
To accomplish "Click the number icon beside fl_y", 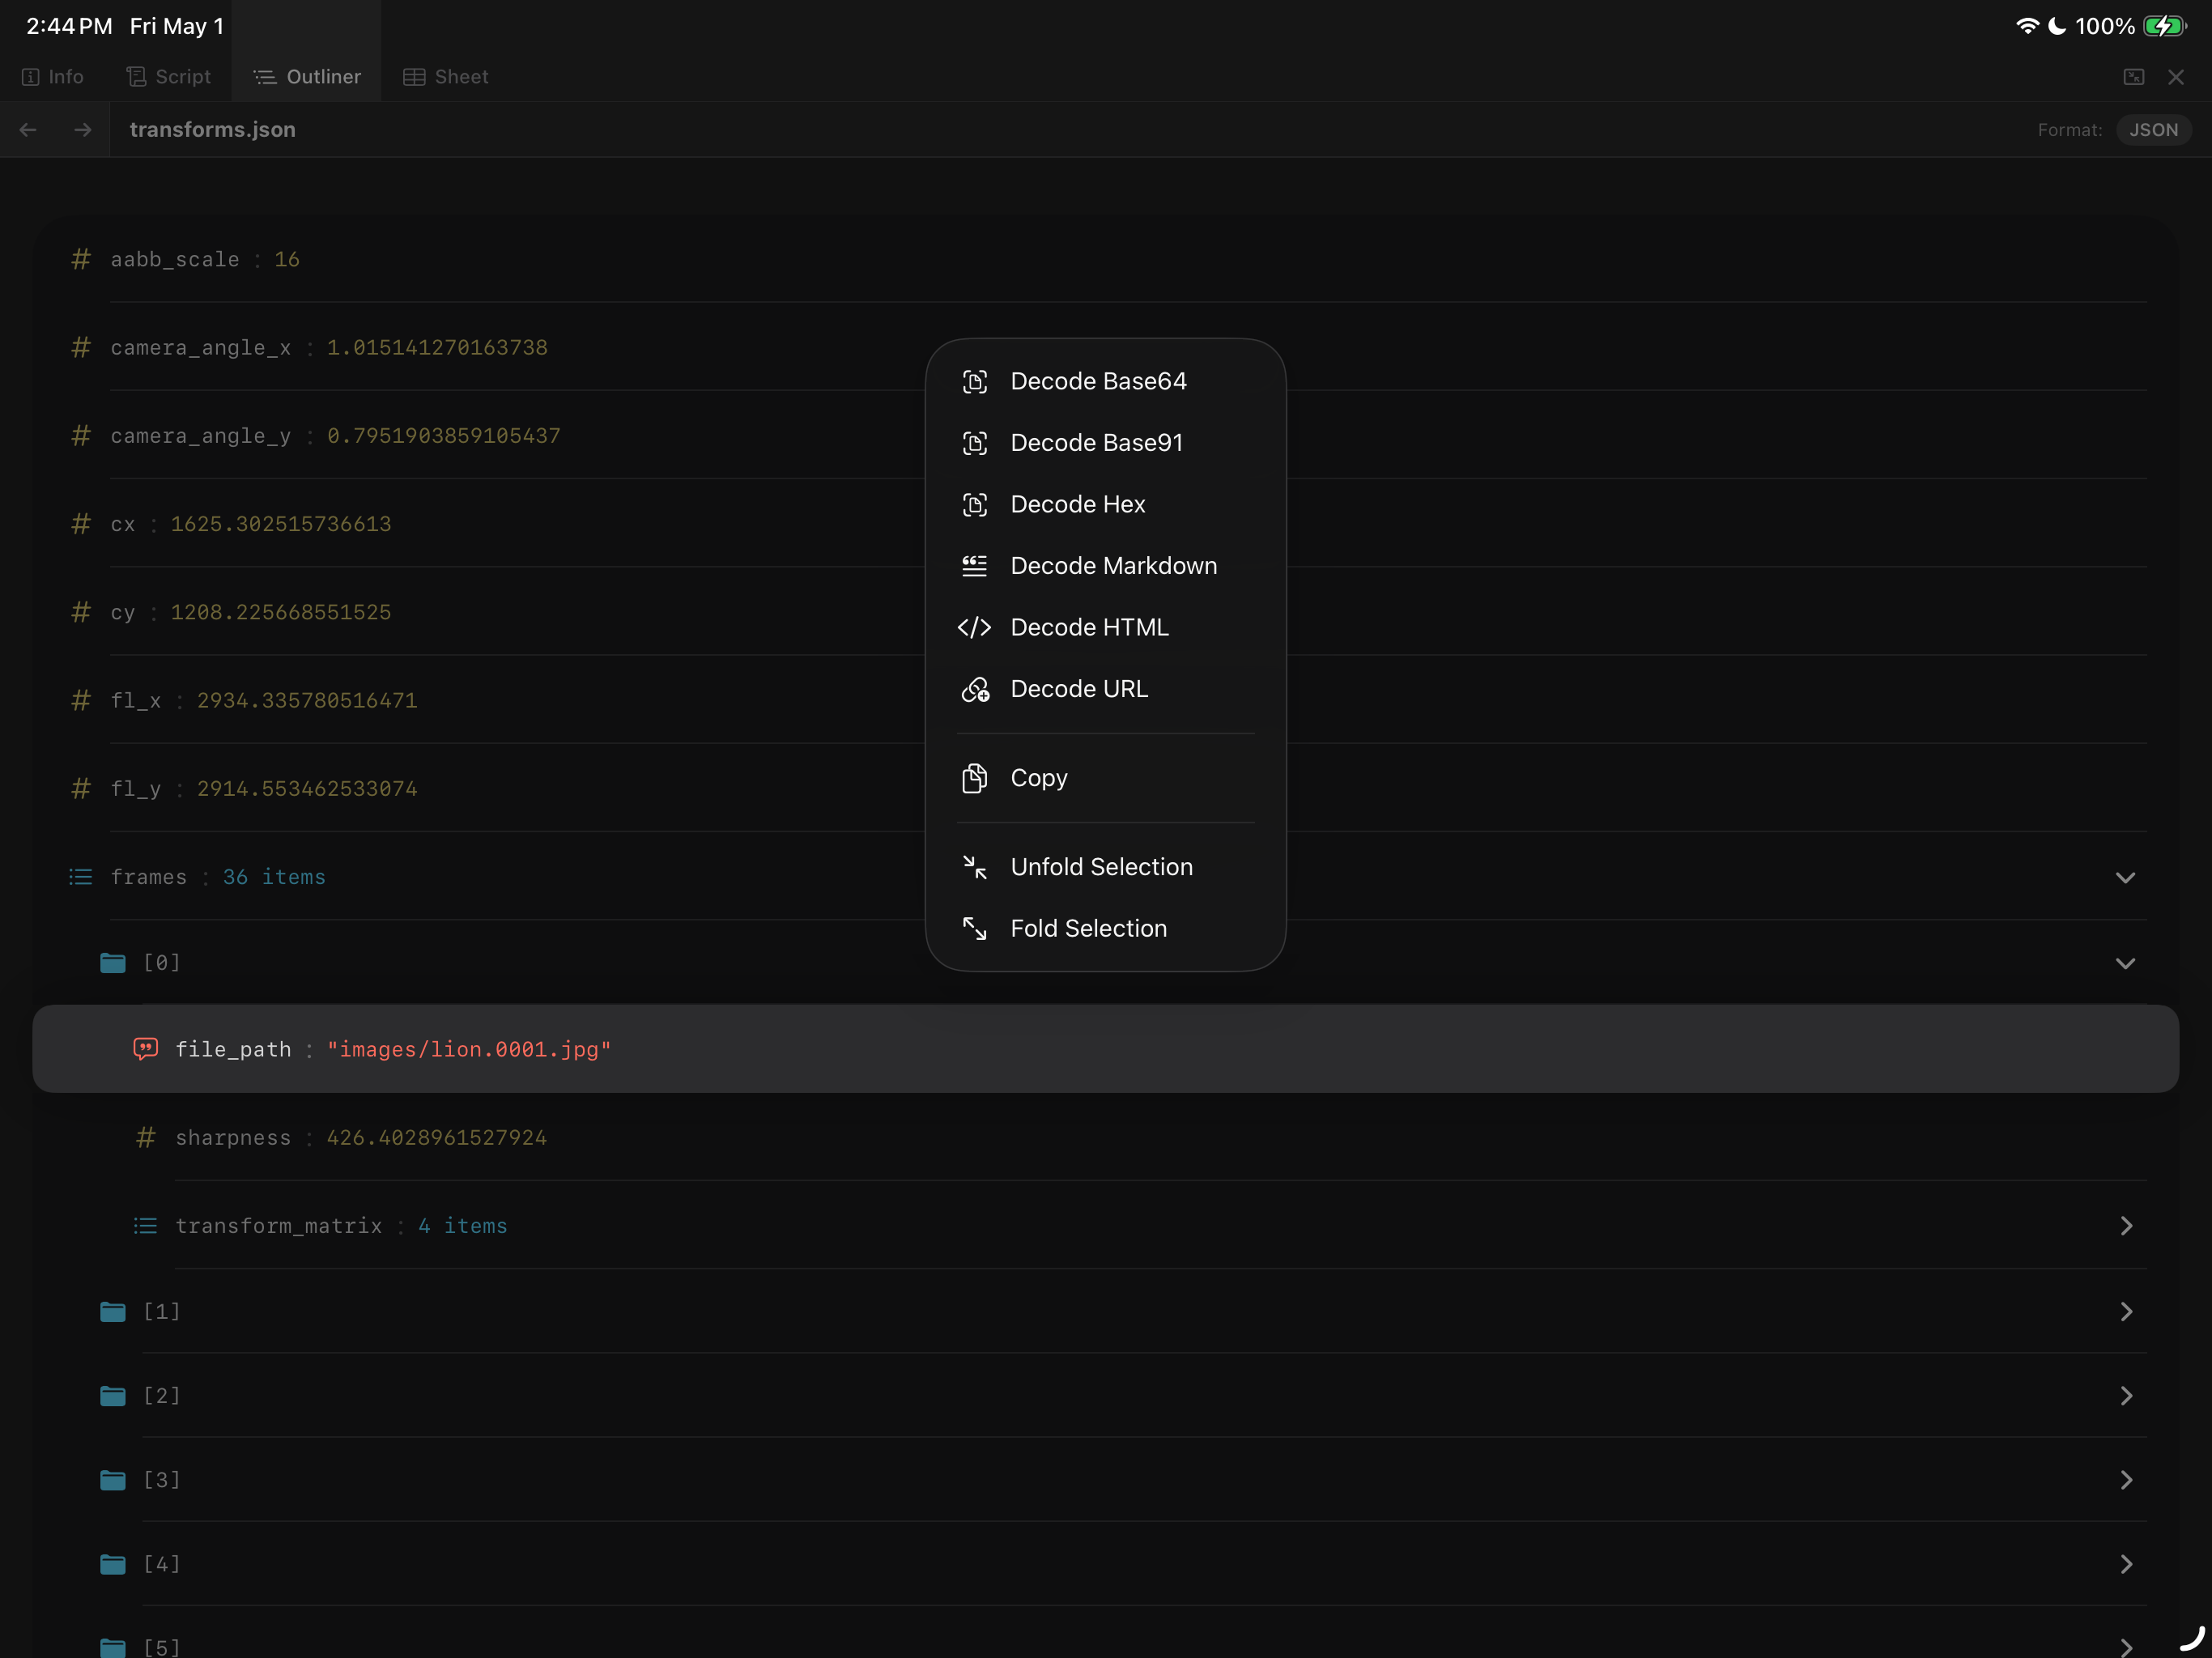I will (x=81, y=788).
